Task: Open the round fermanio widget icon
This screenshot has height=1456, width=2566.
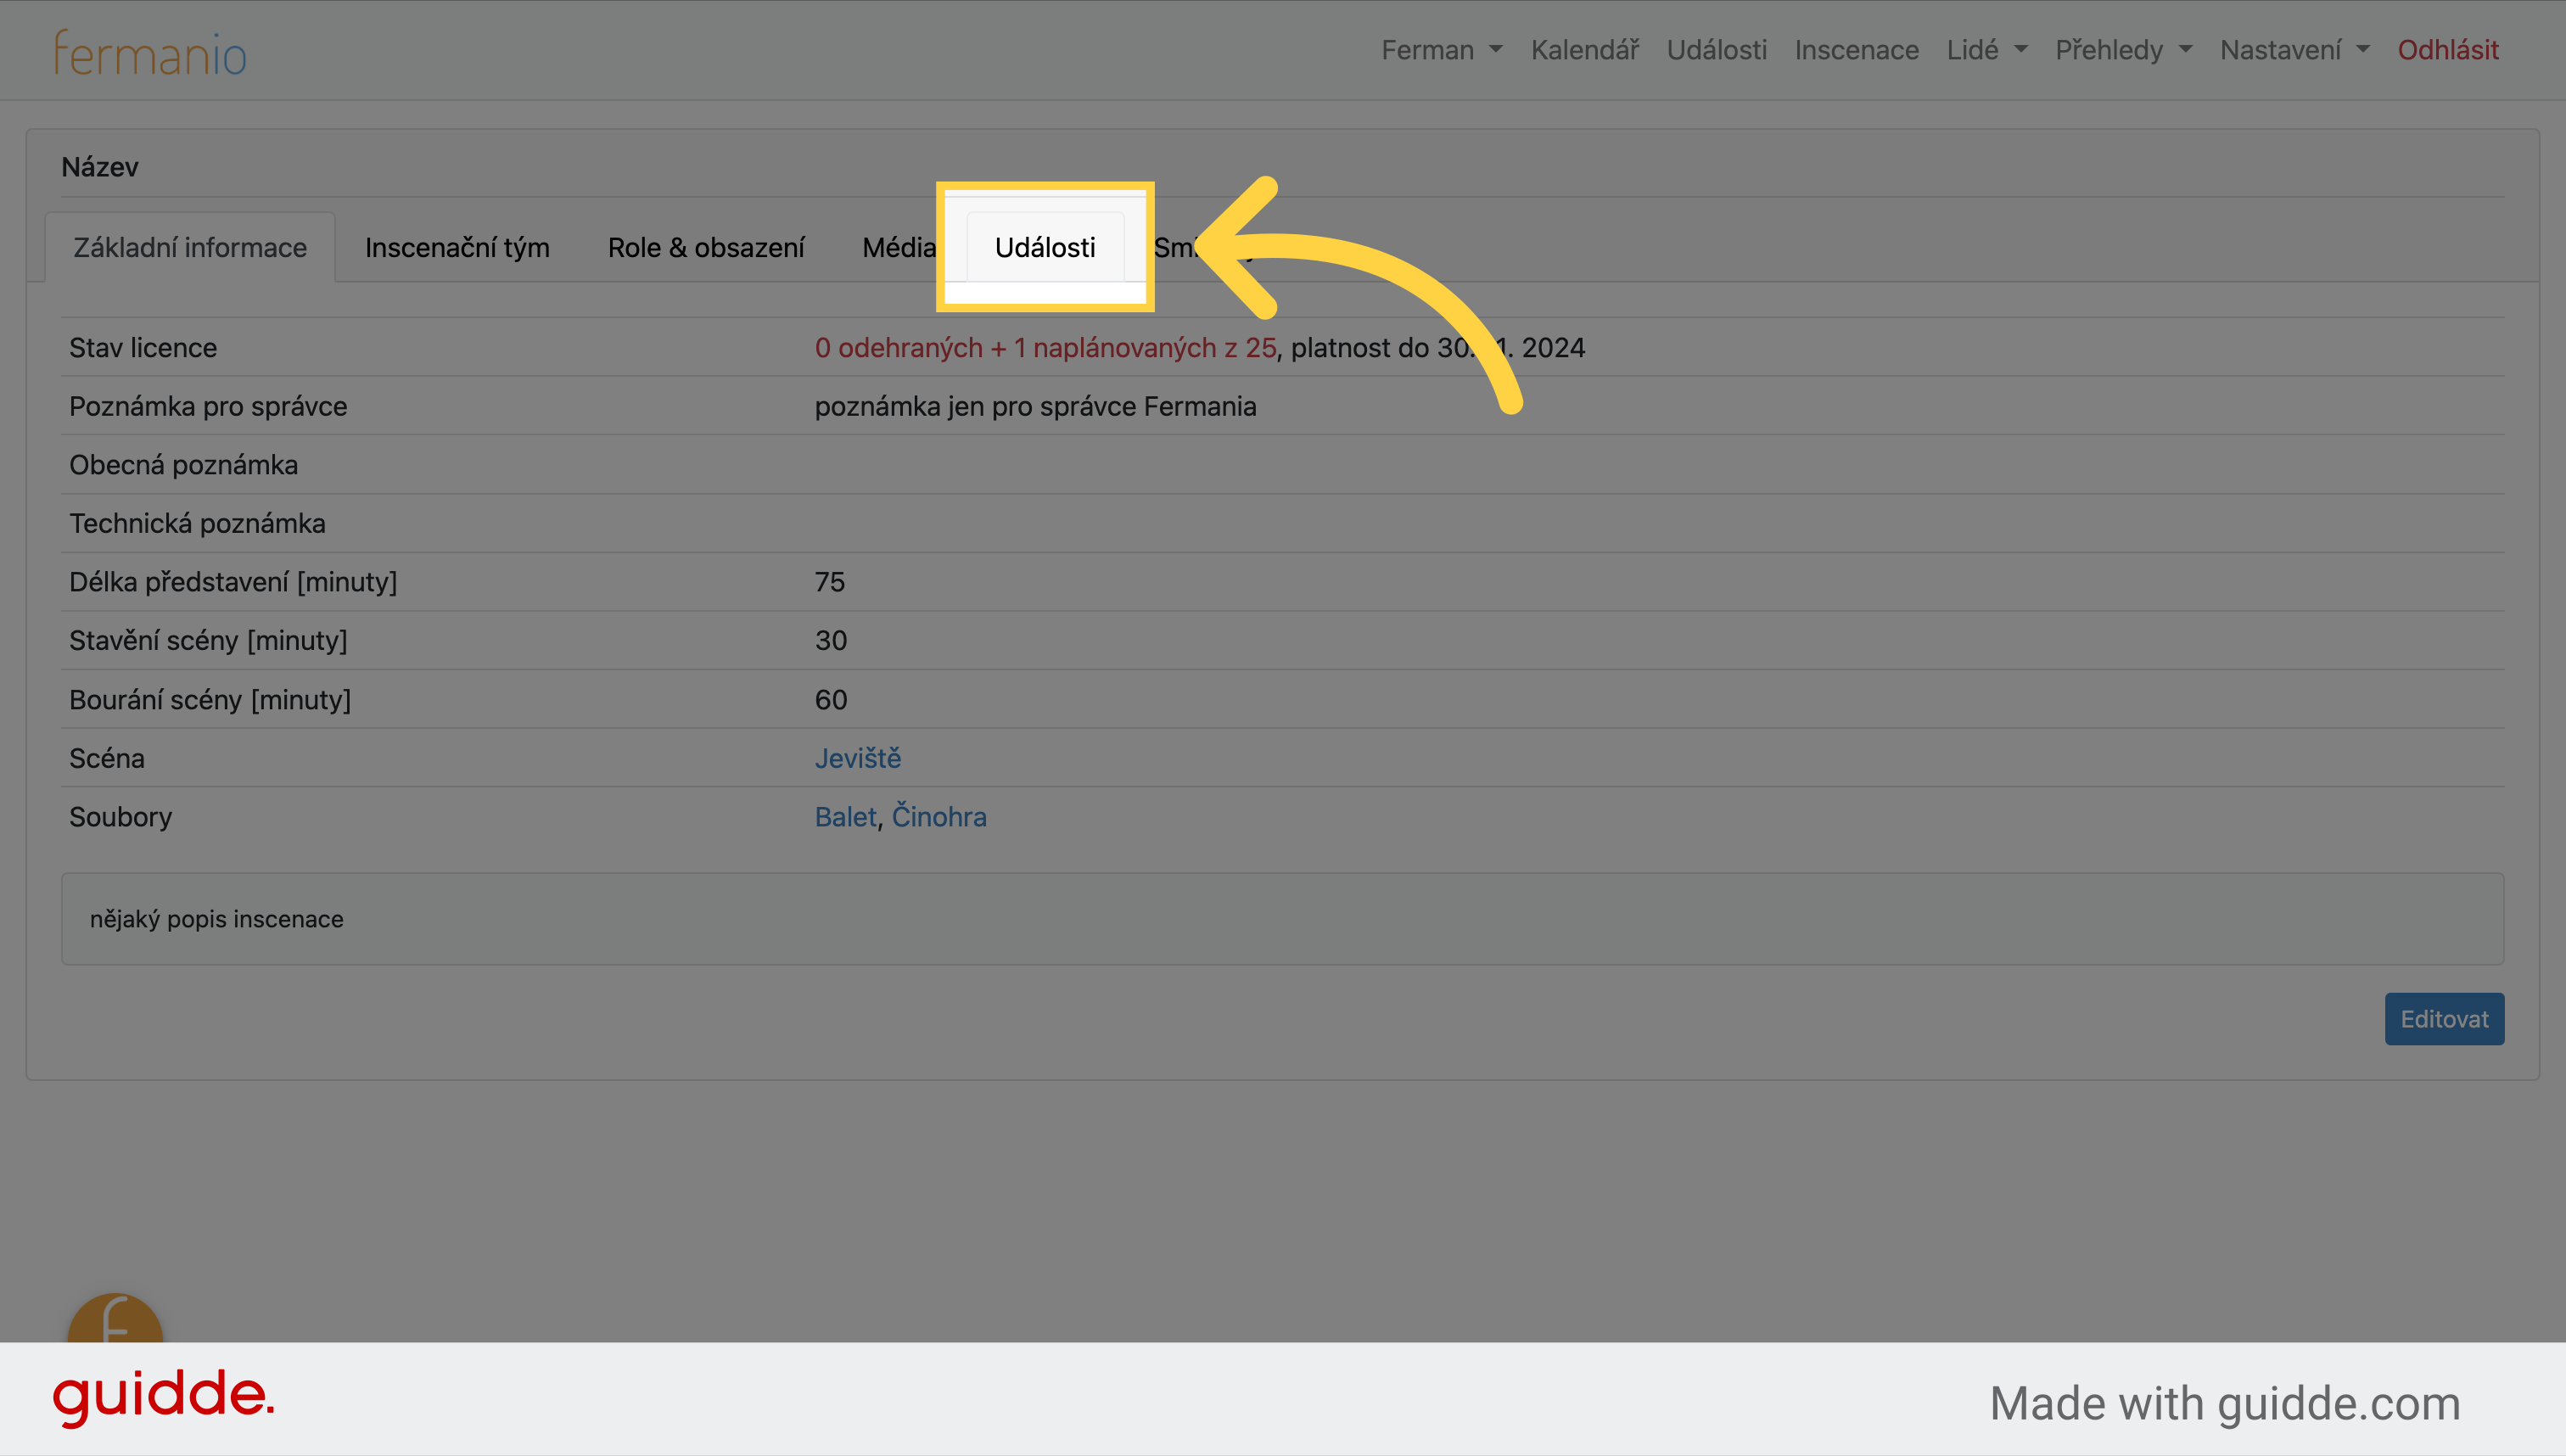Action: tap(115, 1319)
